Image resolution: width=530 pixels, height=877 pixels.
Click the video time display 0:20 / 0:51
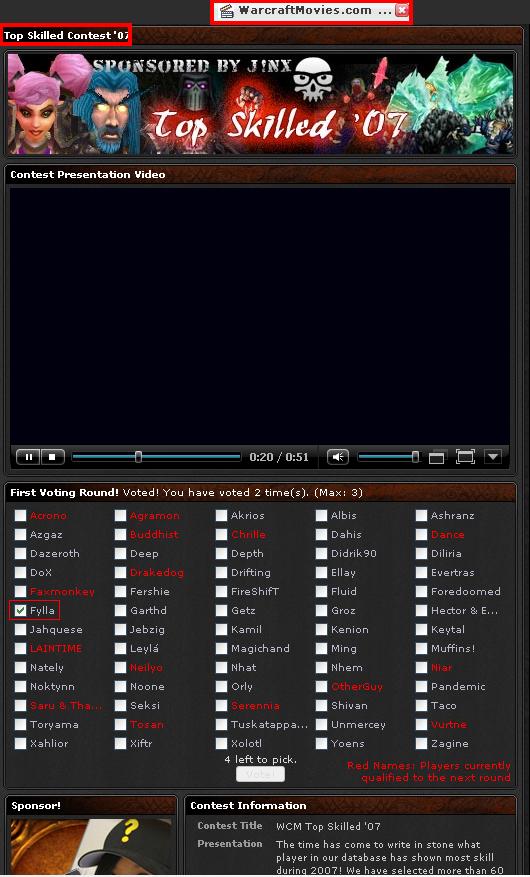click(279, 457)
